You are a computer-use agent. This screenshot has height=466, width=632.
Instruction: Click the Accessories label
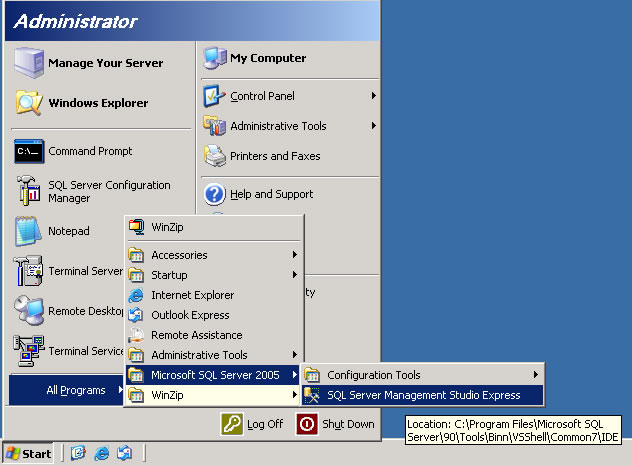pyautogui.click(x=179, y=255)
